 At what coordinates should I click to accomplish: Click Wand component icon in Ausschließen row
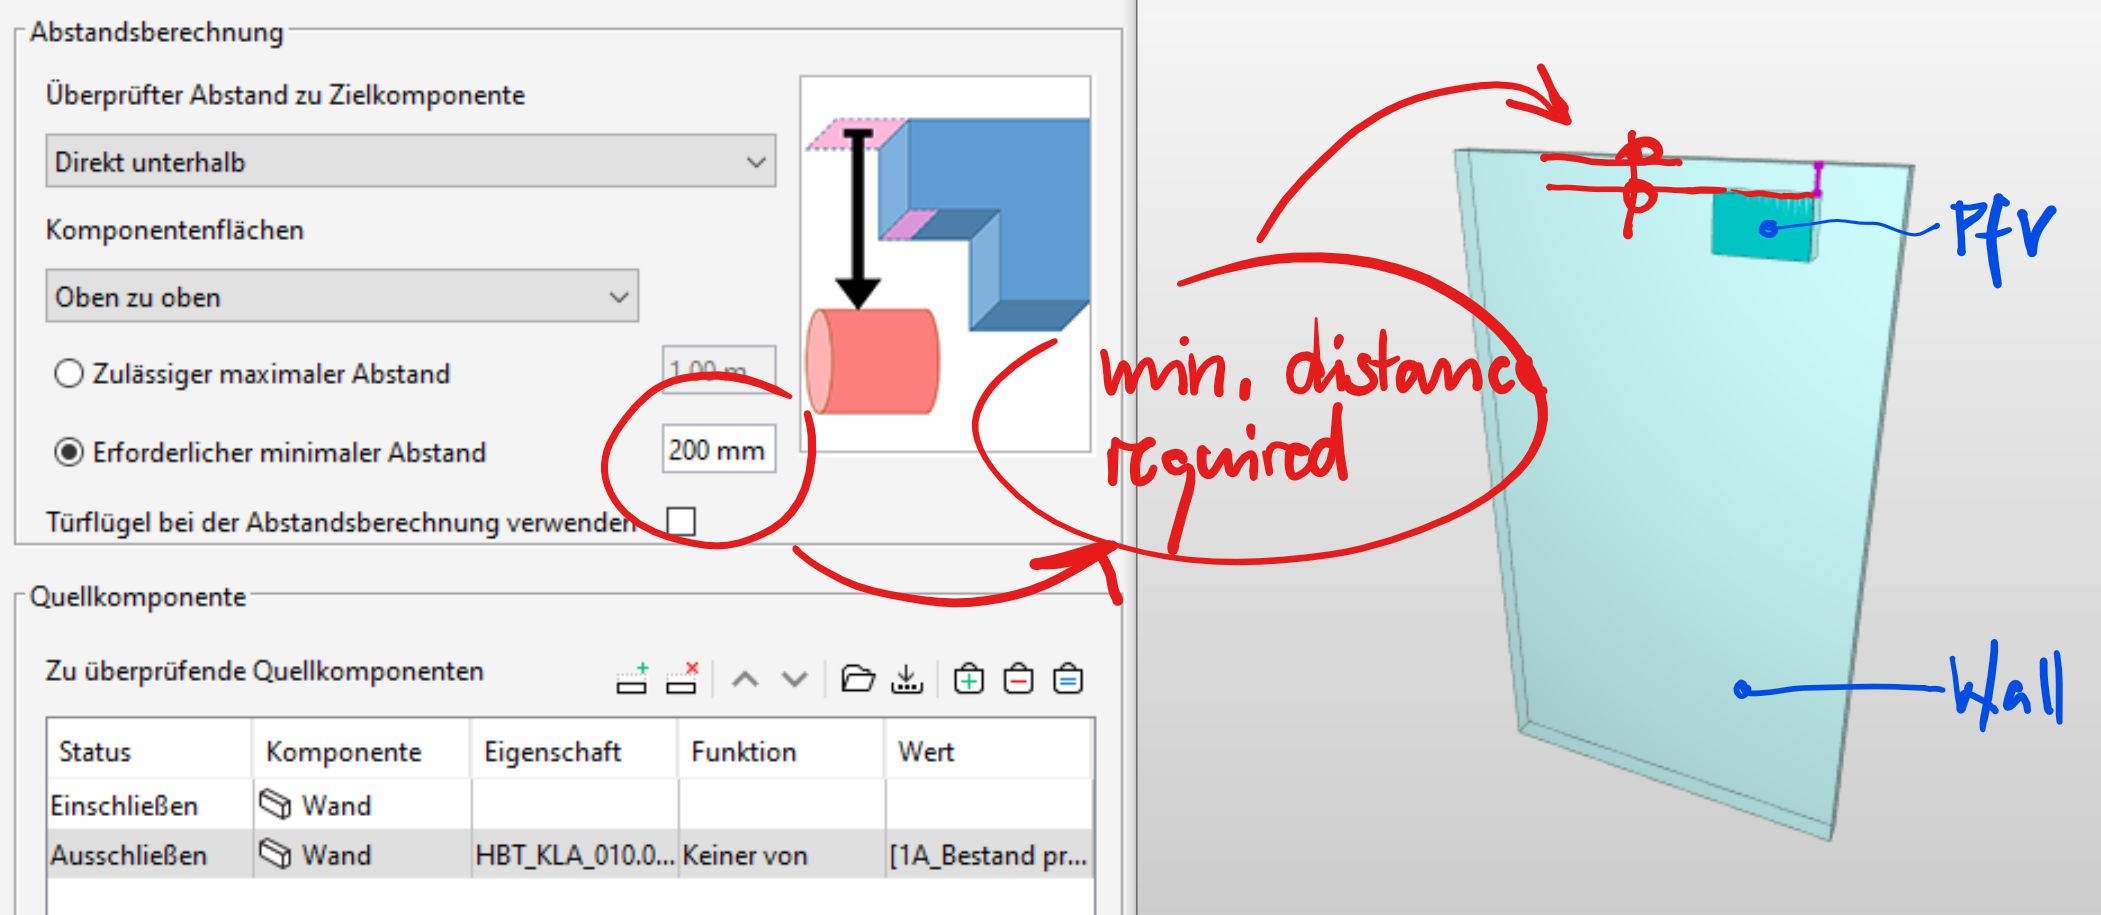click(x=275, y=854)
